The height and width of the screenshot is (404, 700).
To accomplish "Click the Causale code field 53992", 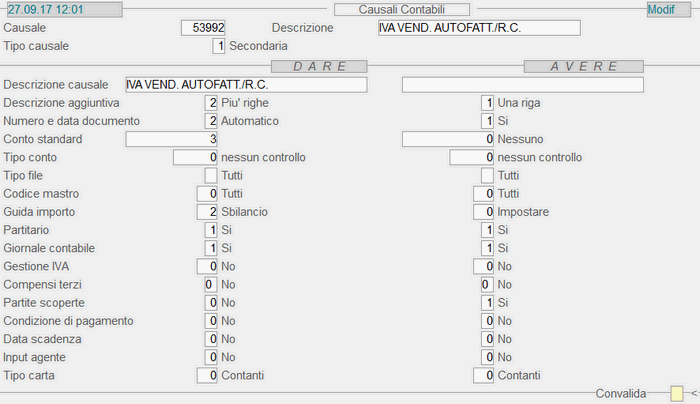I will tap(208, 28).
